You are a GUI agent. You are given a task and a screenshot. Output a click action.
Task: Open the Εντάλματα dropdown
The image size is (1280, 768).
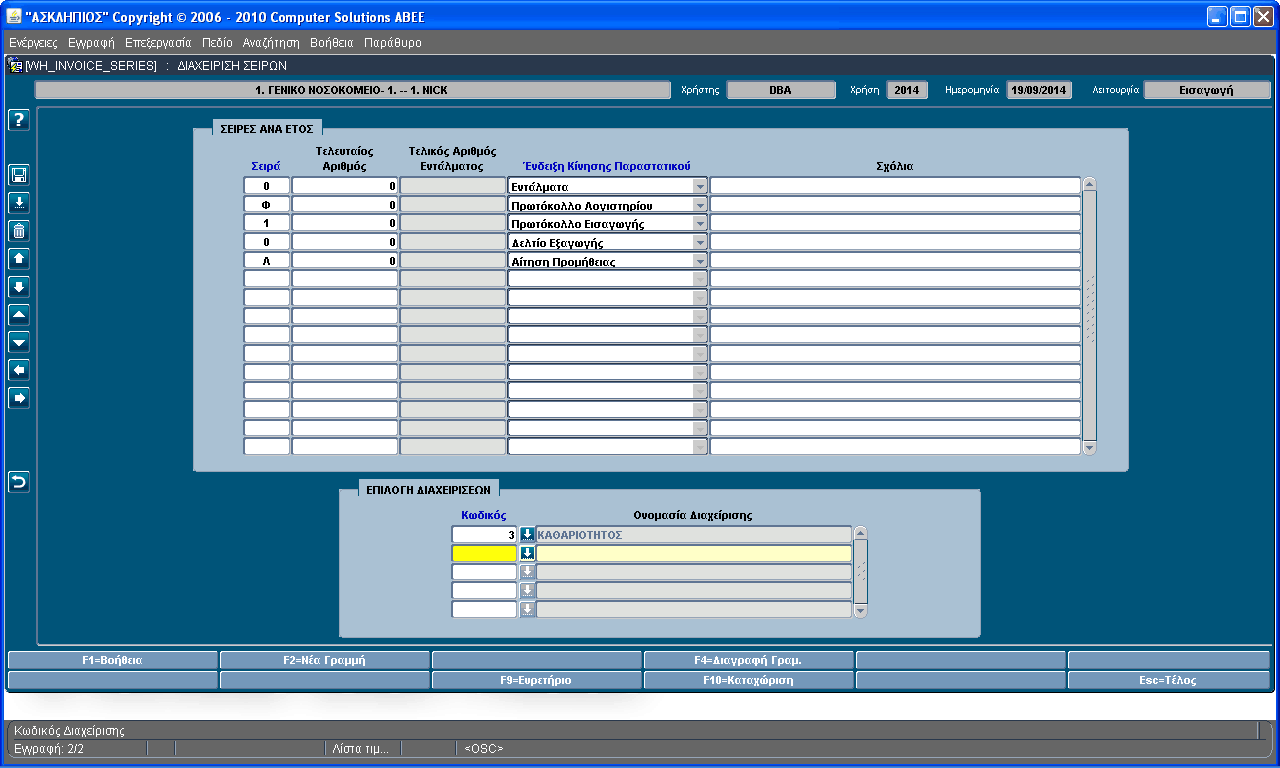(699, 186)
